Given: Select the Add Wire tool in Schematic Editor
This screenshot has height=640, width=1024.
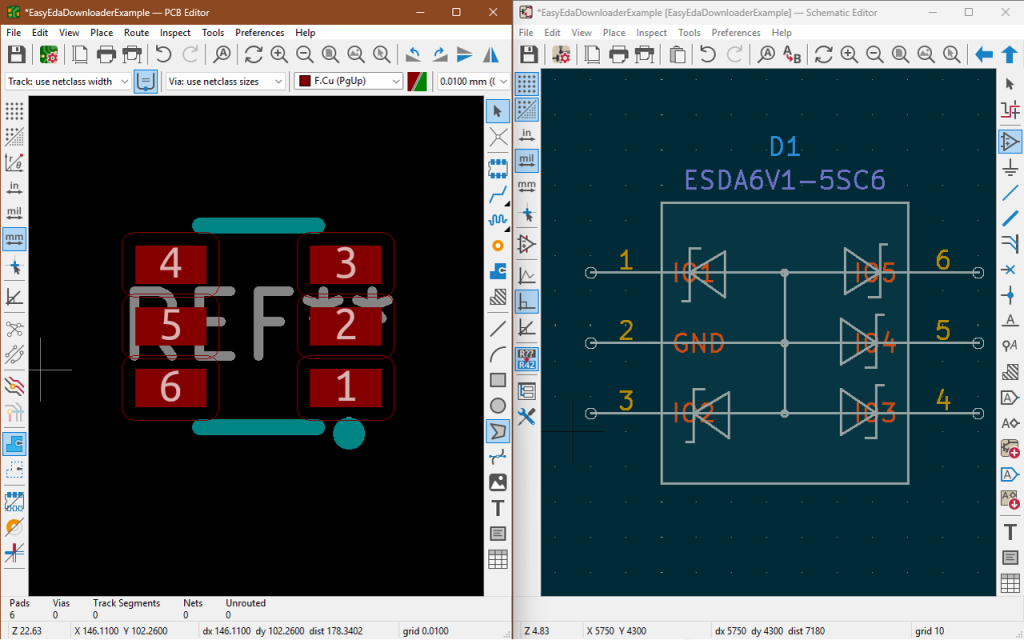Looking at the screenshot, I should pyautogui.click(x=1011, y=193).
